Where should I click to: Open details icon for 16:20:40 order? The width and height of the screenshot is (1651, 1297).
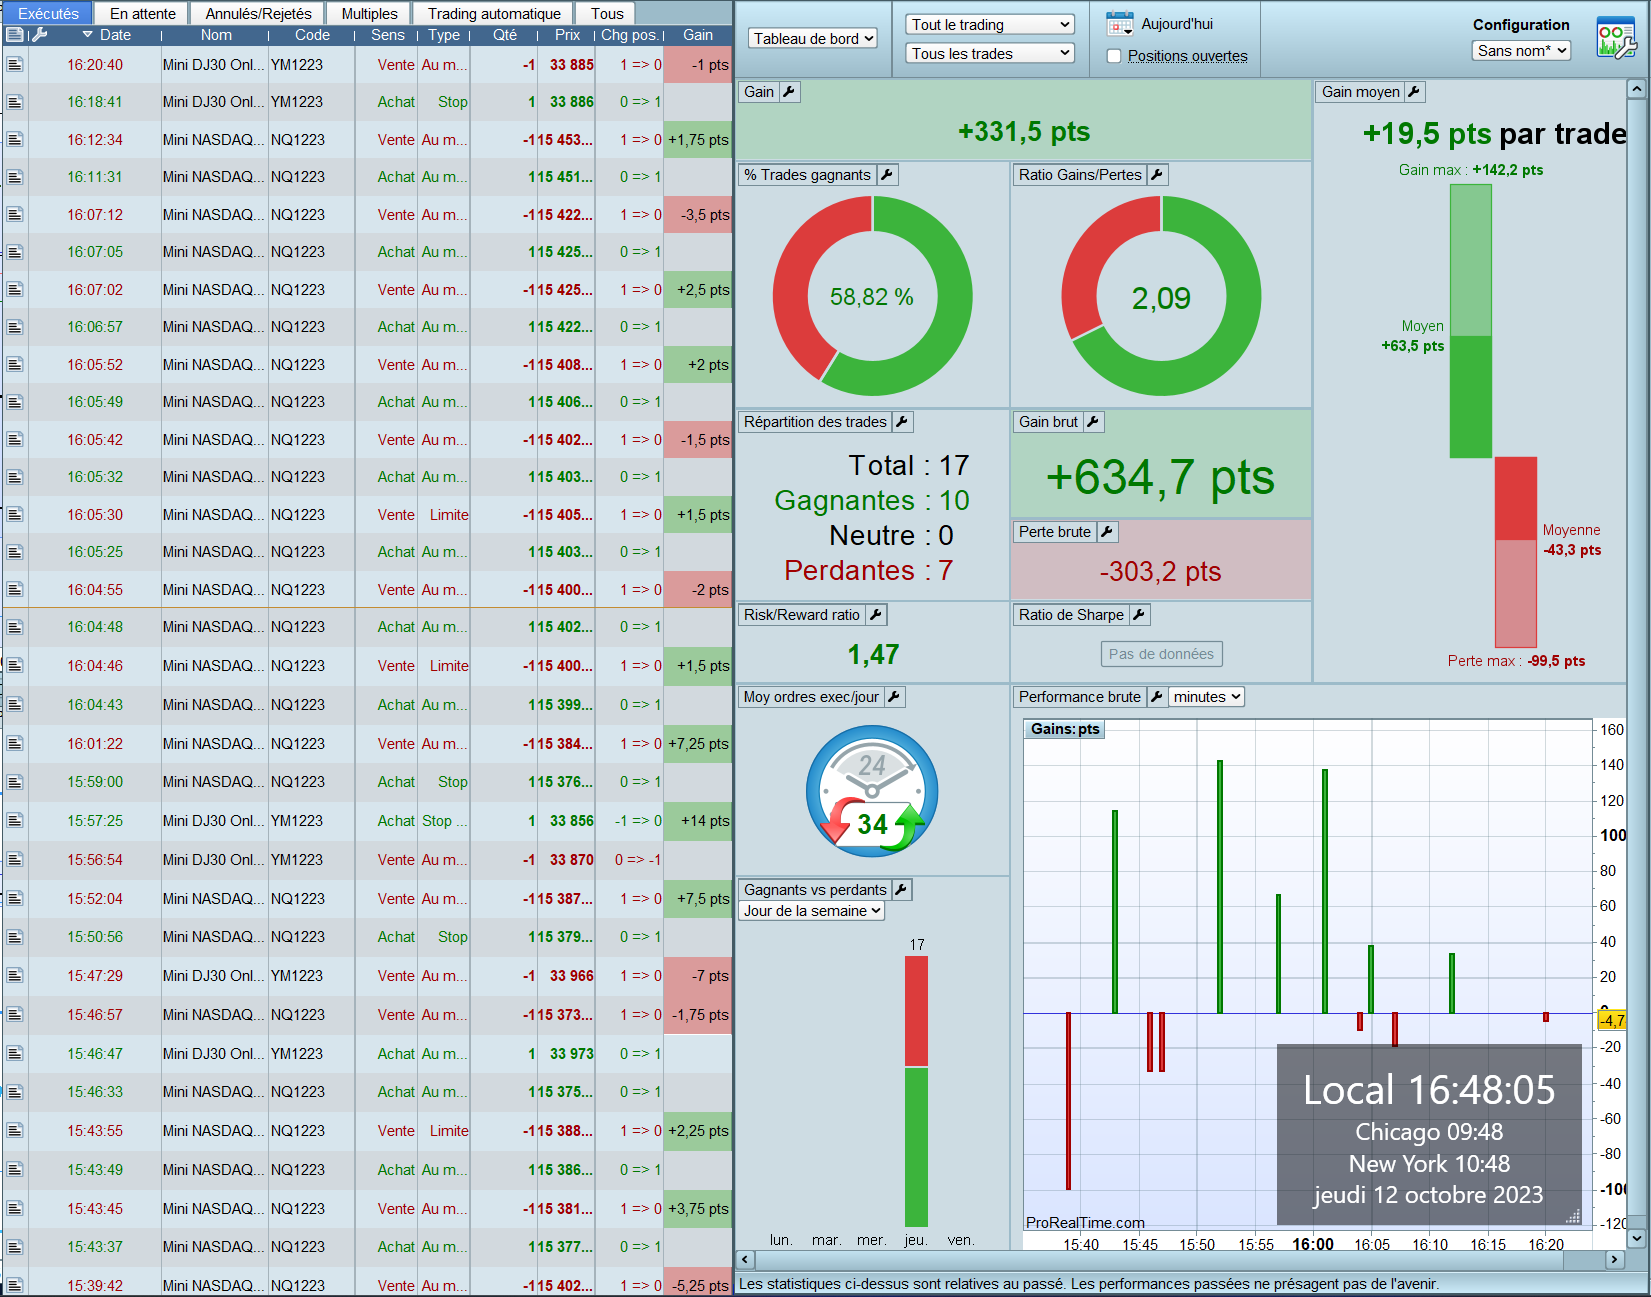point(15,65)
